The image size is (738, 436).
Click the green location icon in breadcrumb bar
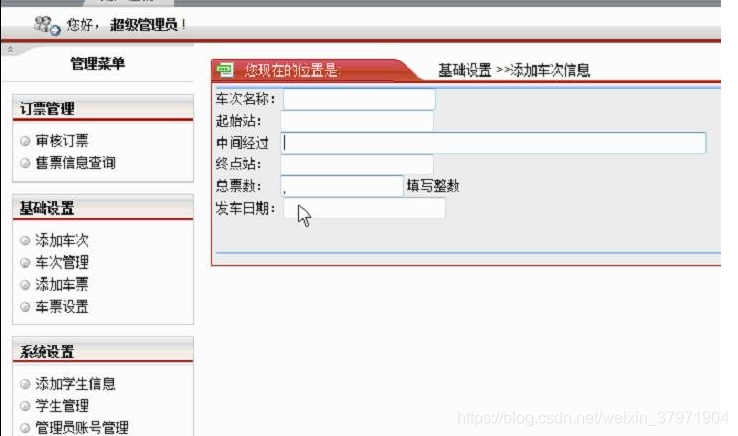225,70
